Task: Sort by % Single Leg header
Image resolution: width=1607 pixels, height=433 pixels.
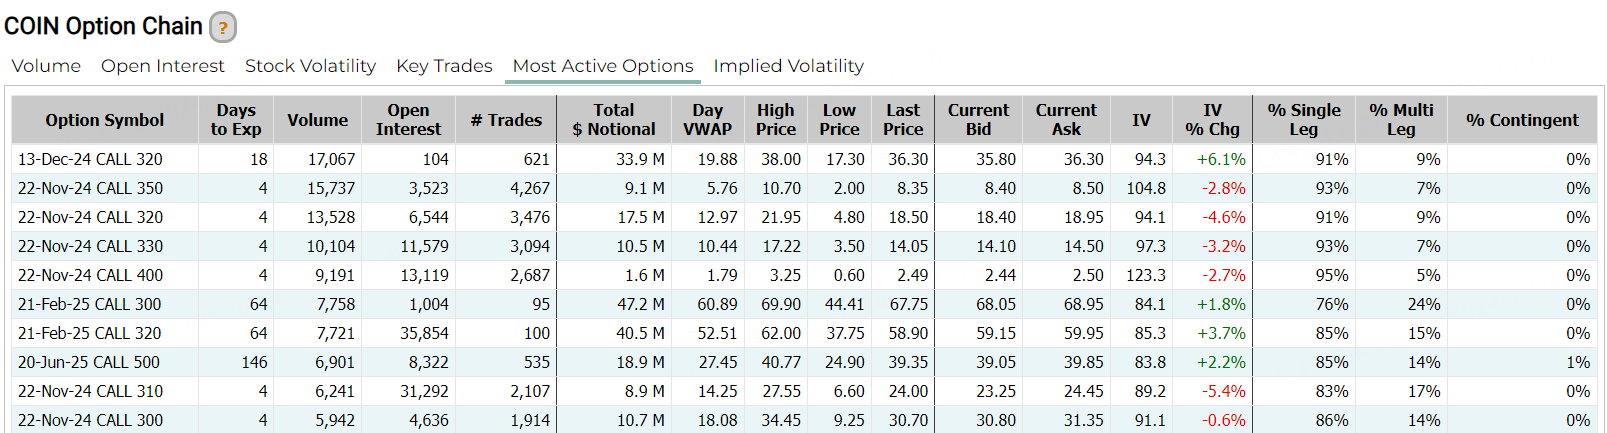Action: point(1304,120)
